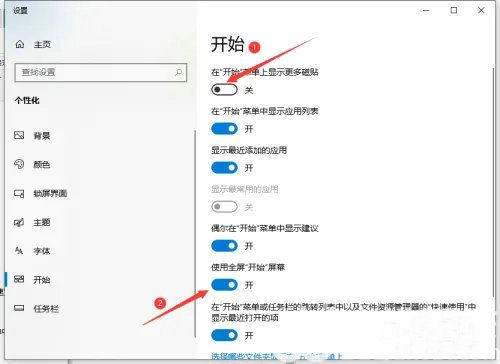500x364 pixels.
Task: Select 开始 in the sidebar
Action: (x=42, y=280)
